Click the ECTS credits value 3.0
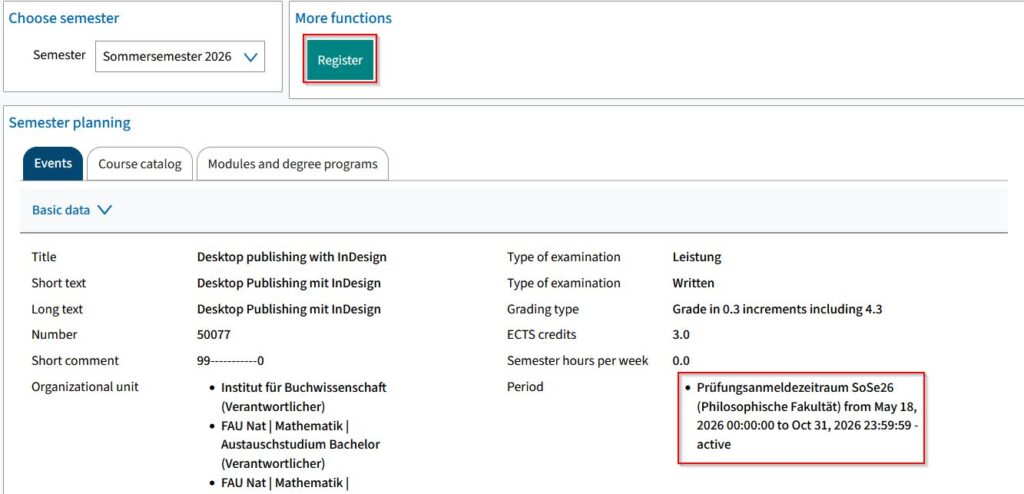Screen dimensions: 1024x494 click(680, 335)
